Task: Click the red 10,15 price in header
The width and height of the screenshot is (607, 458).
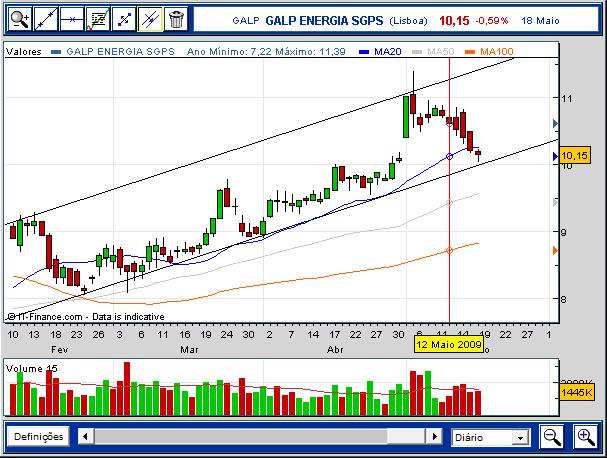Action: click(454, 21)
